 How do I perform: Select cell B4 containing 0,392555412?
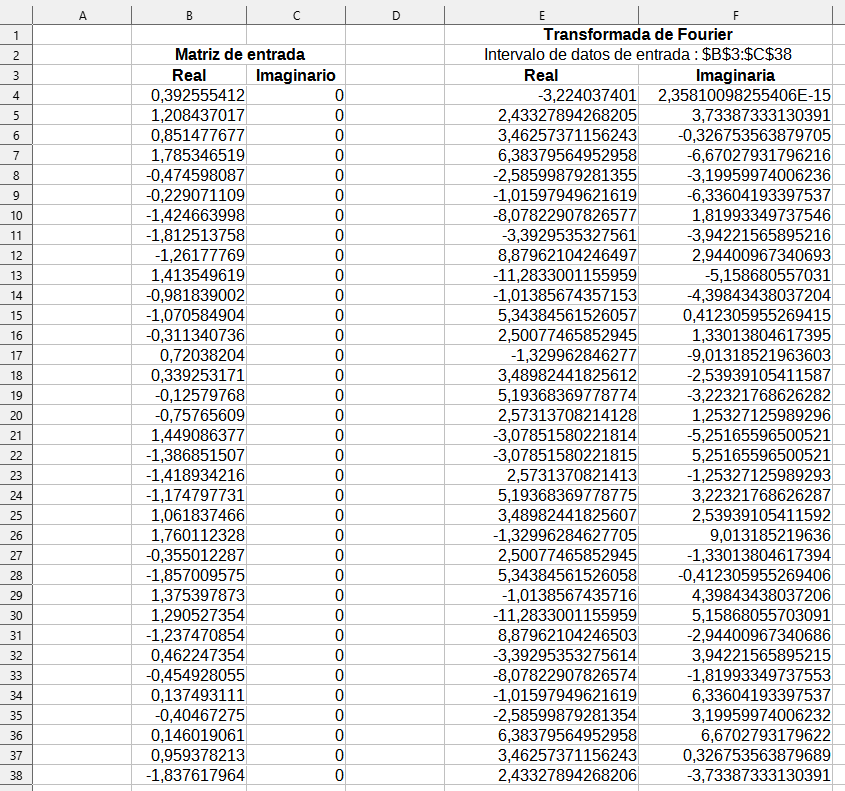coord(189,96)
